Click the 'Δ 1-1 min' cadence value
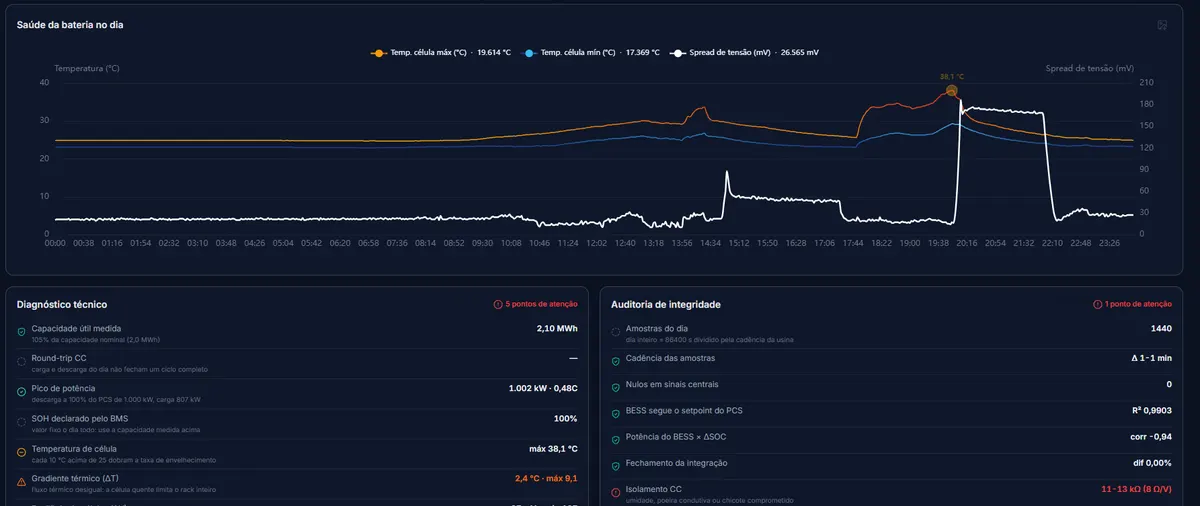 (x=1150, y=357)
